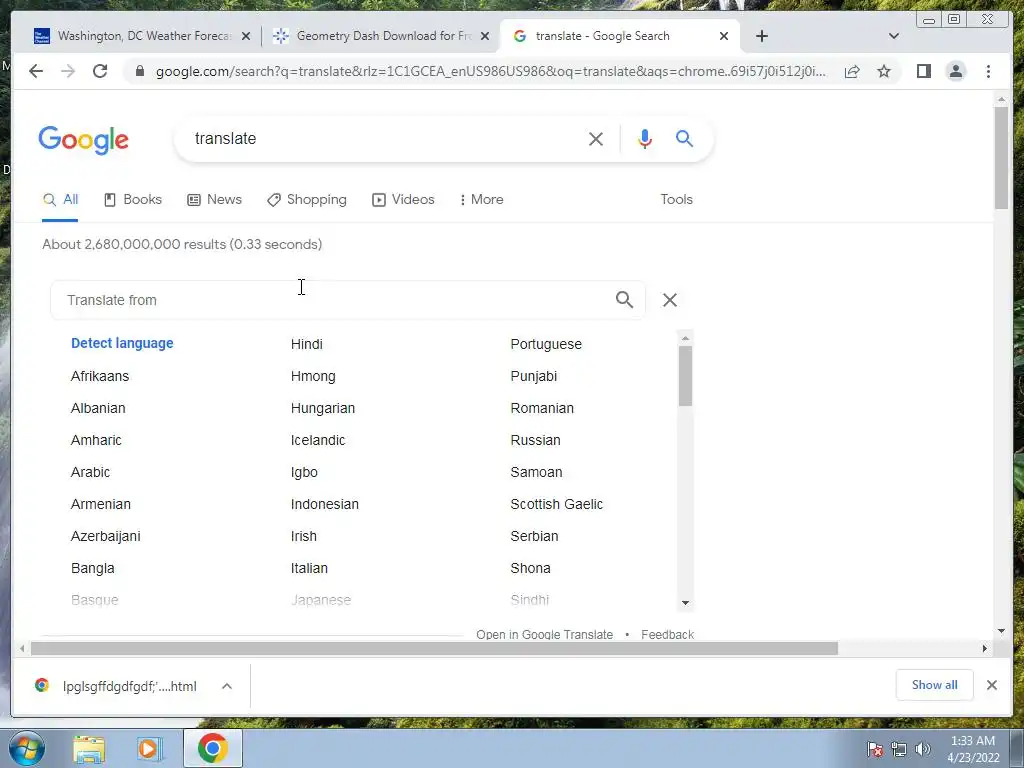This screenshot has height=768, width=1024.
Task: Open the browser side panel
Action: (923, 71)
